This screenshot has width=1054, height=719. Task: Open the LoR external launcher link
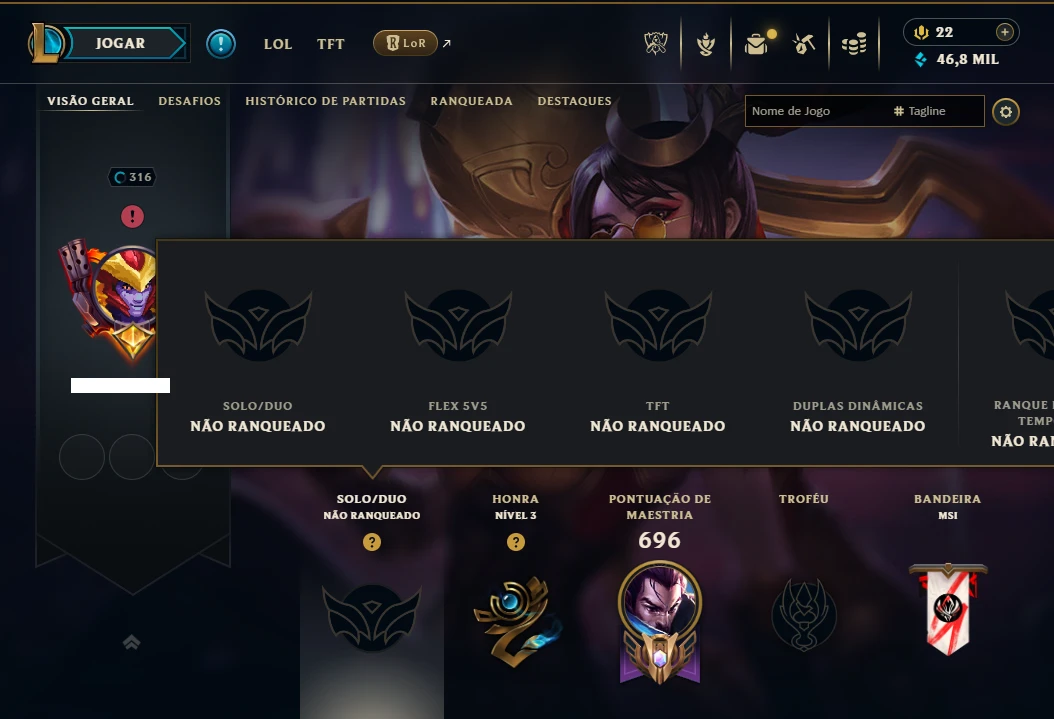click(x=405, y=43)
